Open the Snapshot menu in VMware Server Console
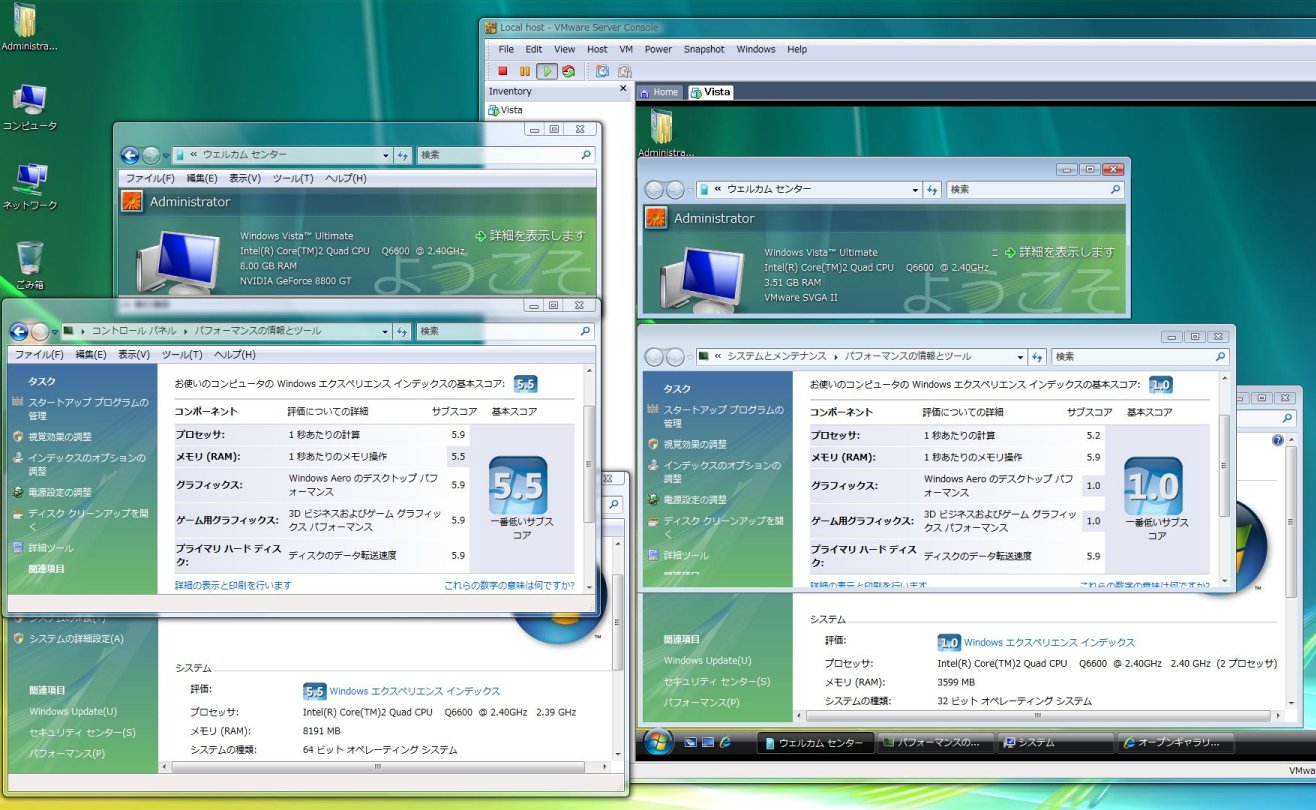 [703, 49]
